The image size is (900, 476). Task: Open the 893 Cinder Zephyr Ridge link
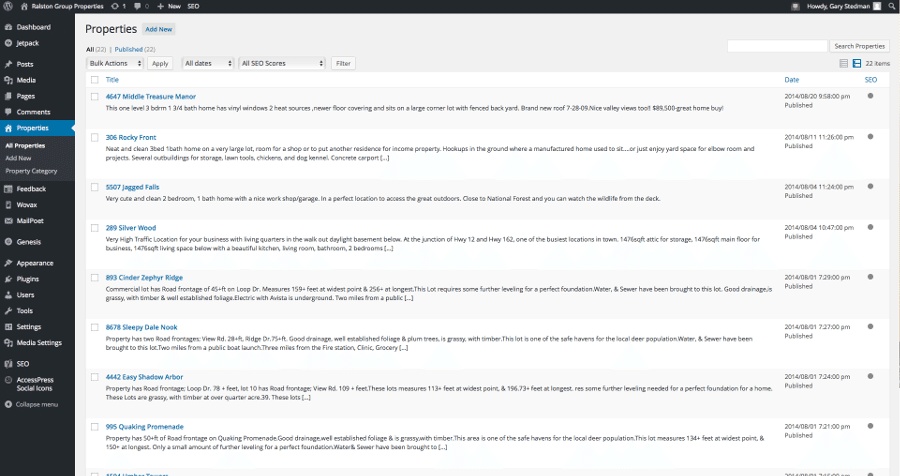pyautogui.click(x=144, y=277)
